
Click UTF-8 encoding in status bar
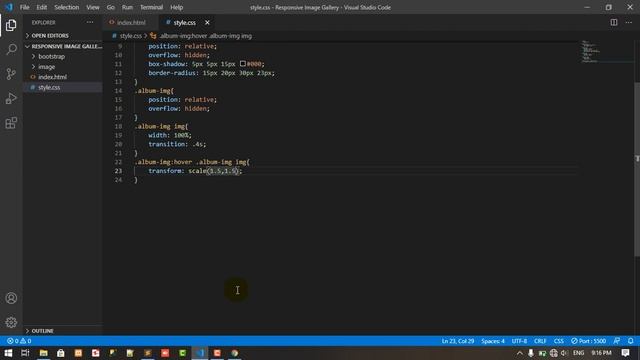[519, 341]
